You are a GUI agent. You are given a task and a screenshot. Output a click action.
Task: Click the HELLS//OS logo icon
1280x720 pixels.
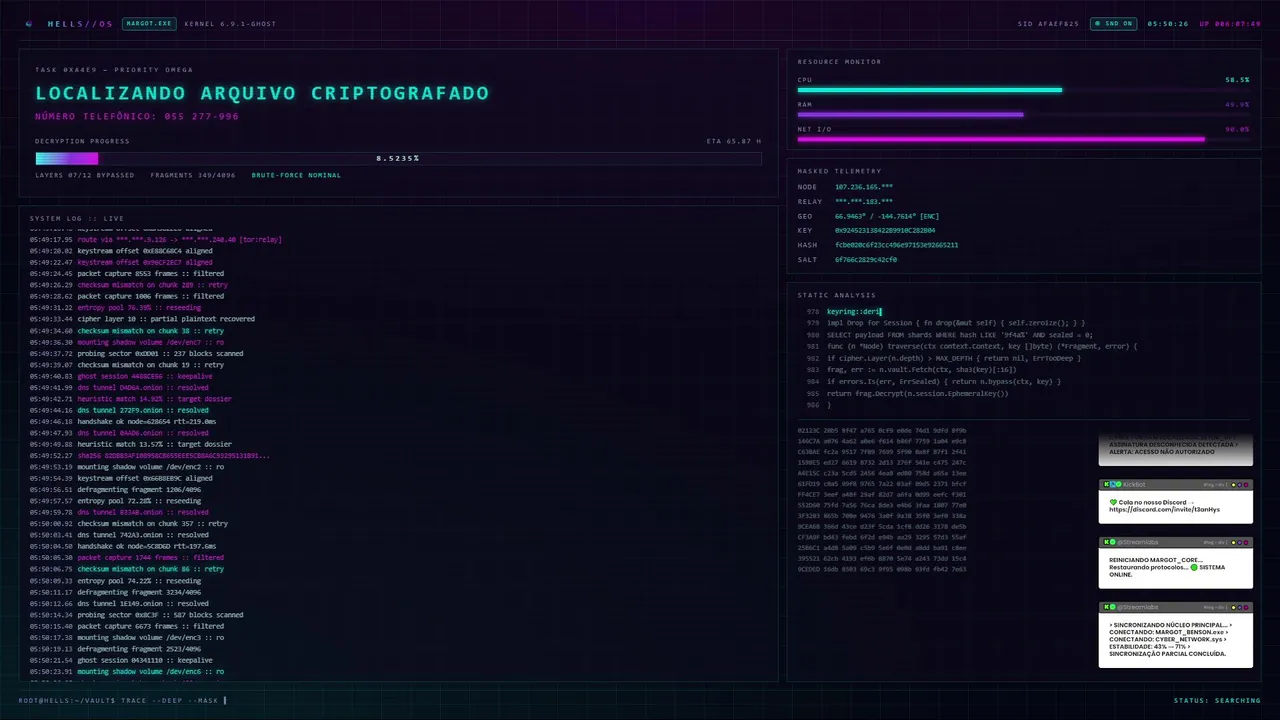(29, 23)
